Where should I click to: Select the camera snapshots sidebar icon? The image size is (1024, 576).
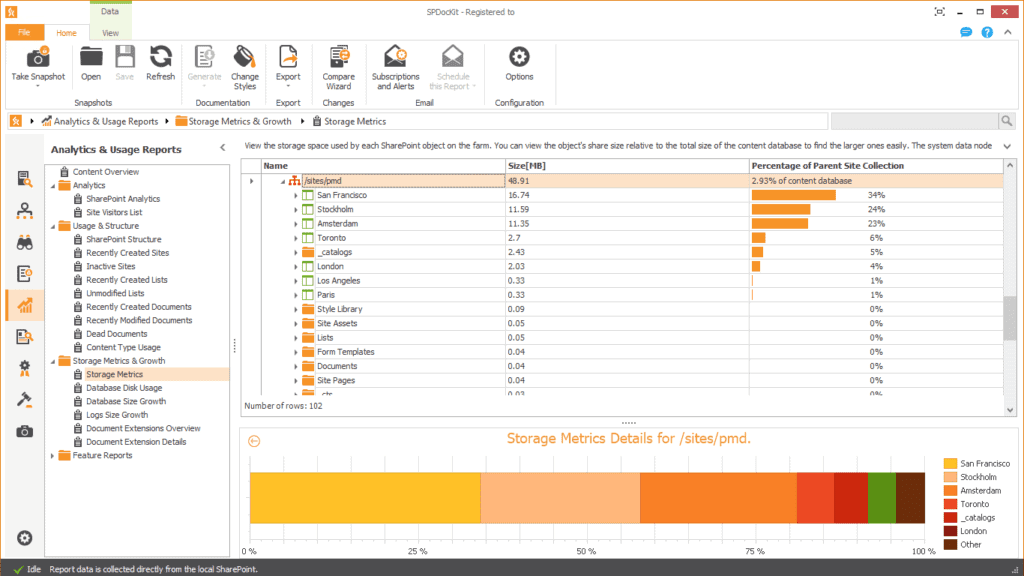(25, 431)
